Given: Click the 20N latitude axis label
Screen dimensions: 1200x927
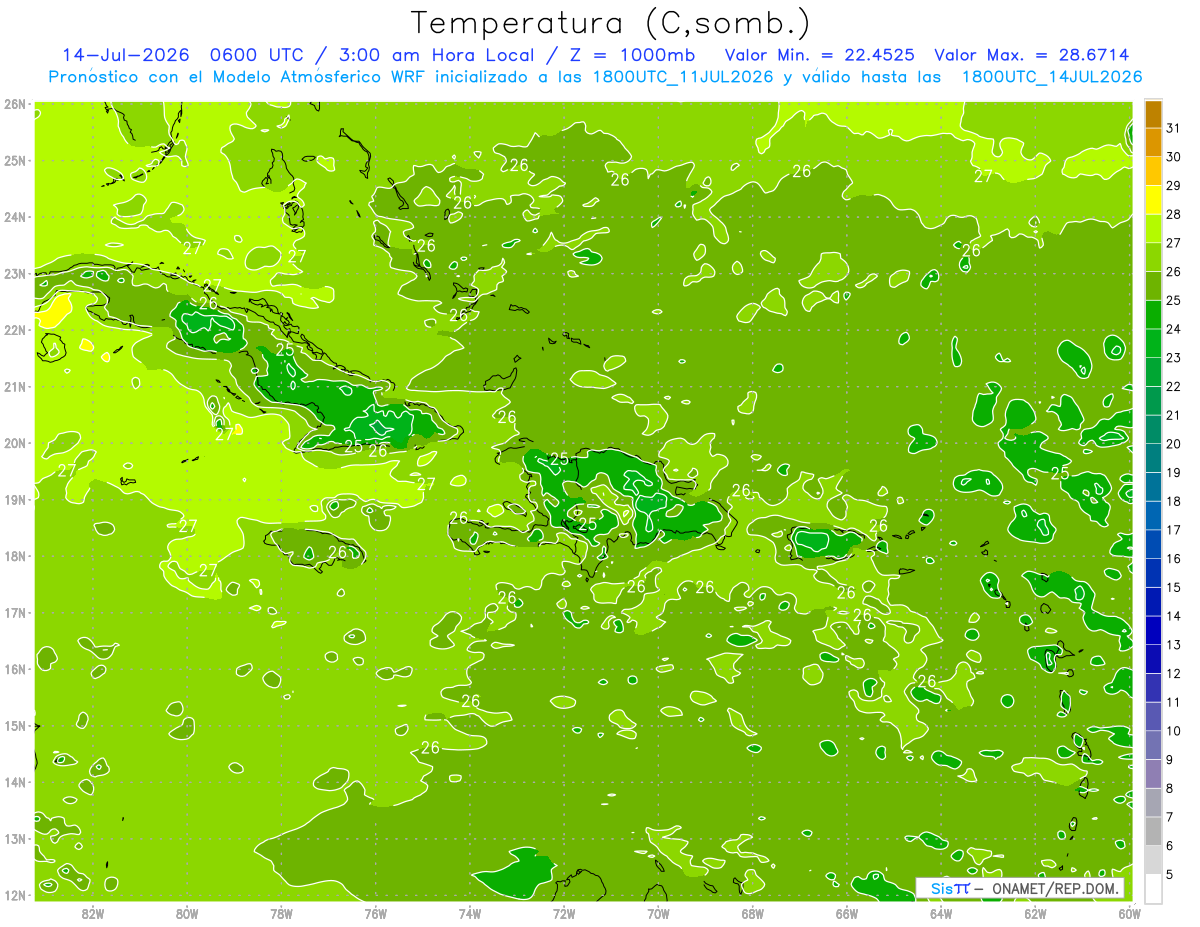Looking at the screenshot, I should pyautogui.click(x=14, y=443).
